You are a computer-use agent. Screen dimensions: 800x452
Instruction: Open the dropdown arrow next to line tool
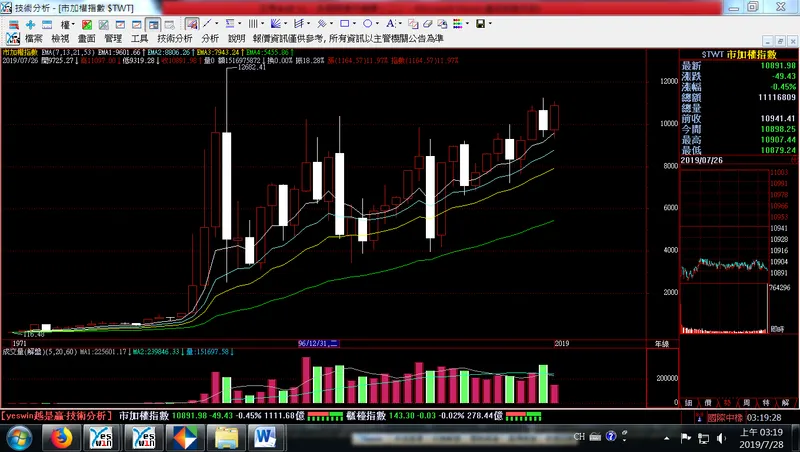point(218,23)
